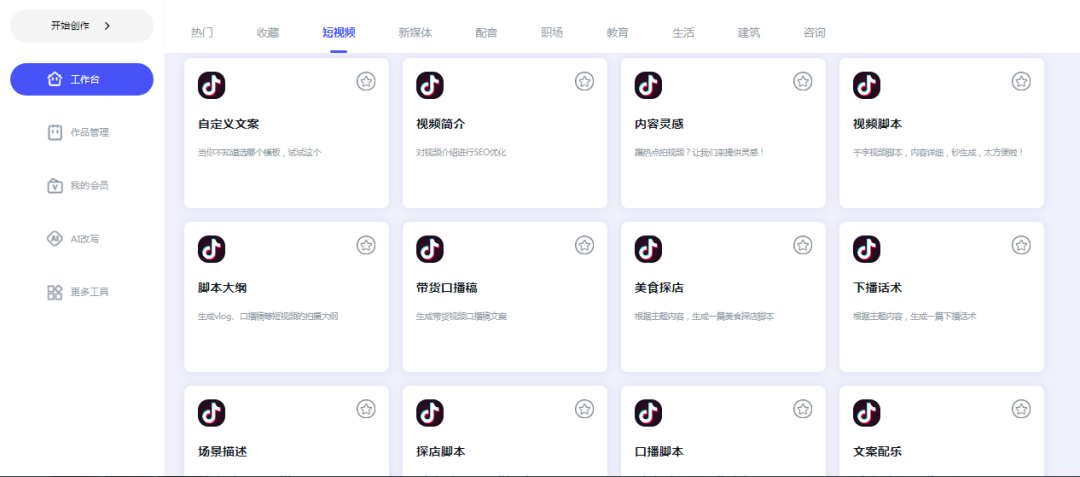Star the 口播脚本 template
The image size is (1080, 477).
[803, 409]
